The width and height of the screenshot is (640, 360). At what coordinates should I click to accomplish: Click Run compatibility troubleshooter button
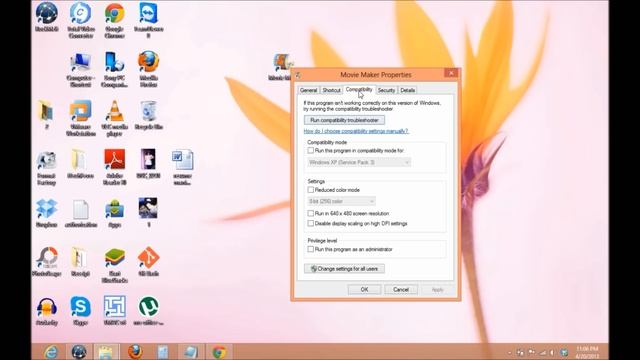pos(344,120)
